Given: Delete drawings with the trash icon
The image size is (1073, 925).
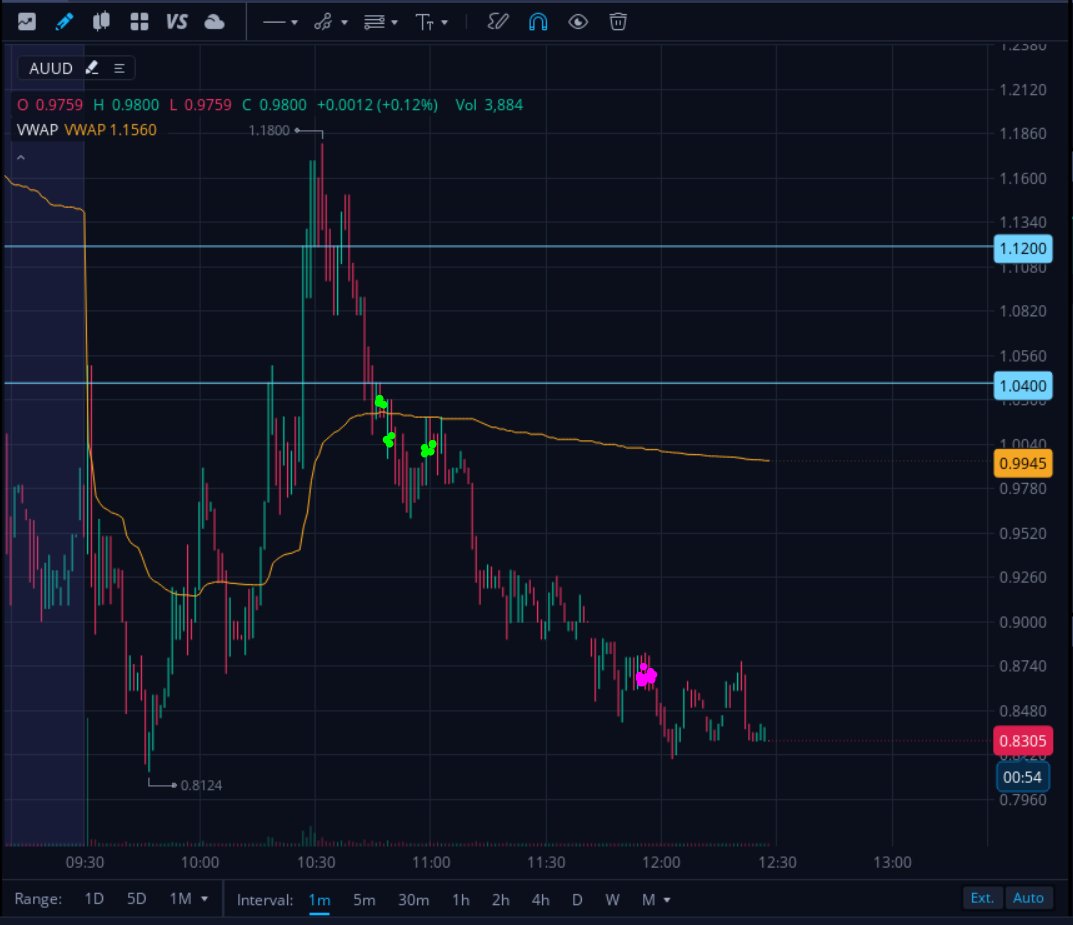Looking at the screenshot, I should 618,22.
